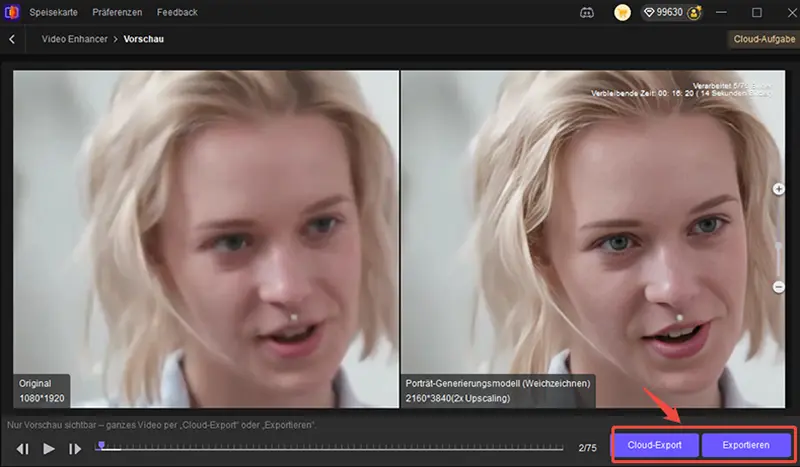This screenshot has height=467, width=800.
Task: Open the Discord community icon
Action: (587, 13)
